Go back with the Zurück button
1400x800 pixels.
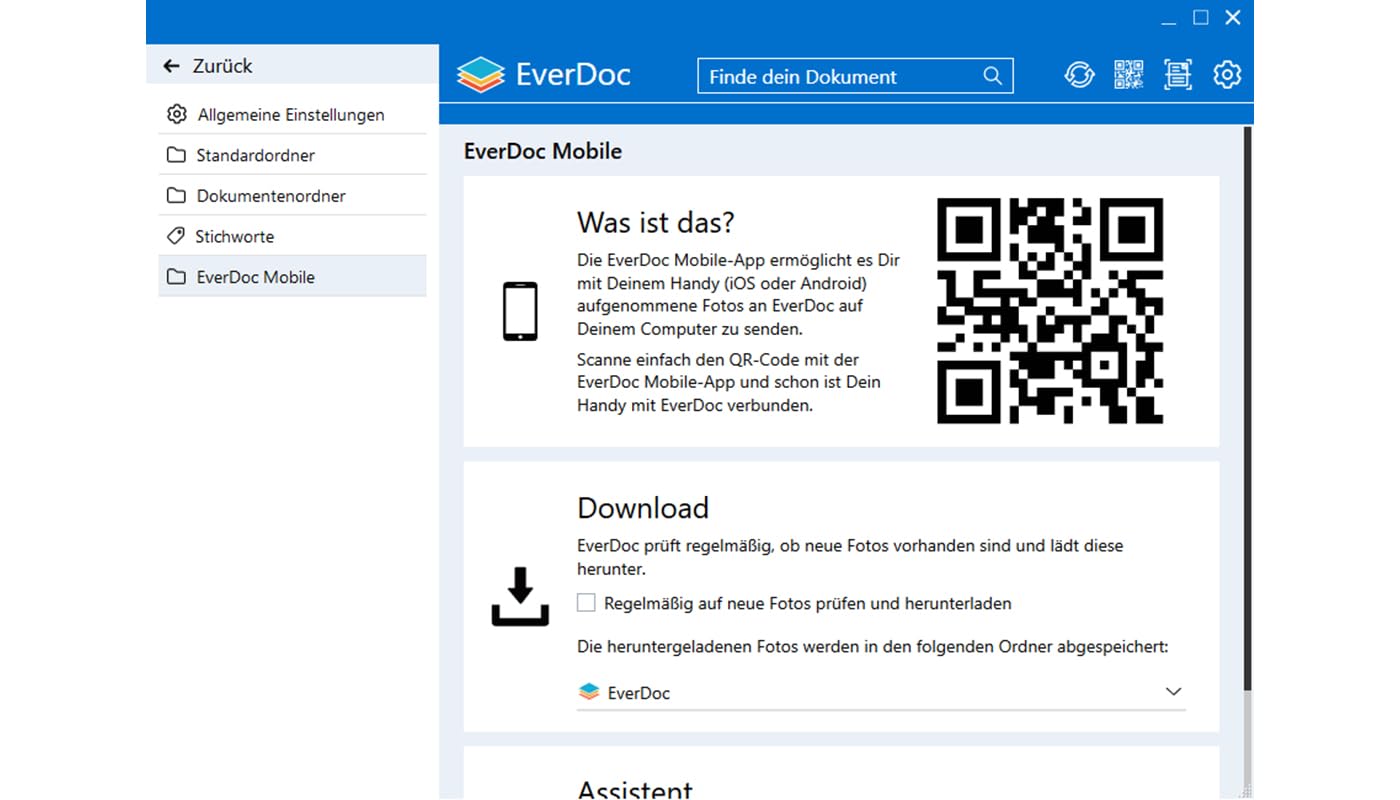[292, 66]
